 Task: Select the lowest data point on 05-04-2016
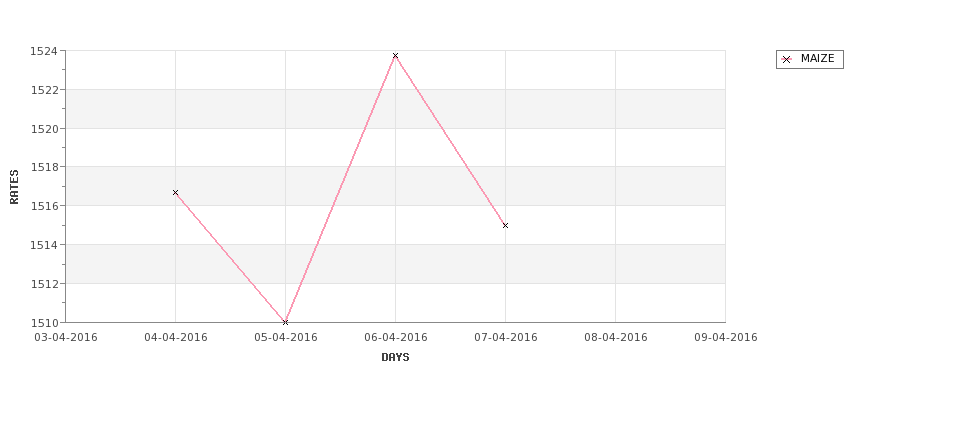(285, 322)
